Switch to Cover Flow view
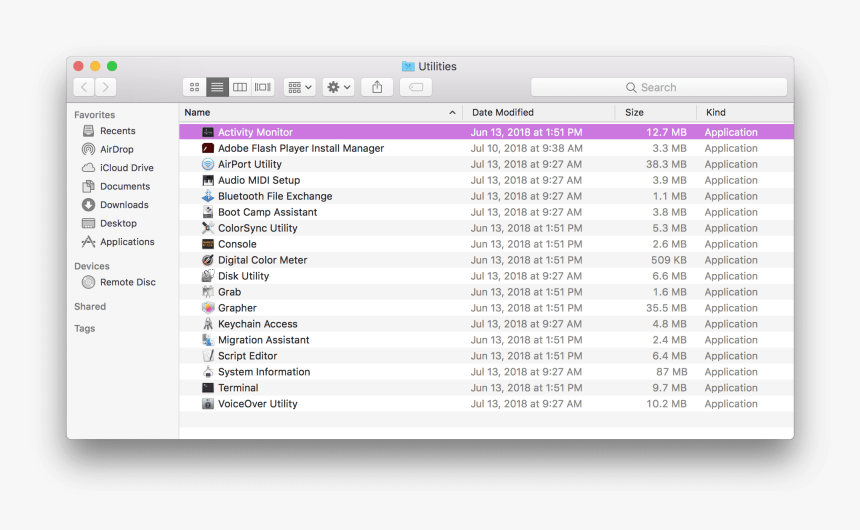Image resolution: width=860 pixels, height=530 pixels. (x=263, y=87)
